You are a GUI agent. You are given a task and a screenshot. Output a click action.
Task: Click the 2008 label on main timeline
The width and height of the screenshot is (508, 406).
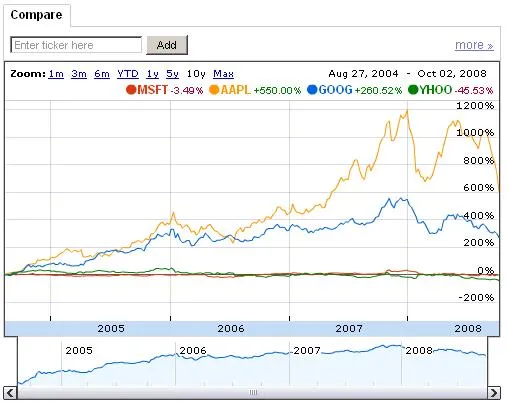468,328
